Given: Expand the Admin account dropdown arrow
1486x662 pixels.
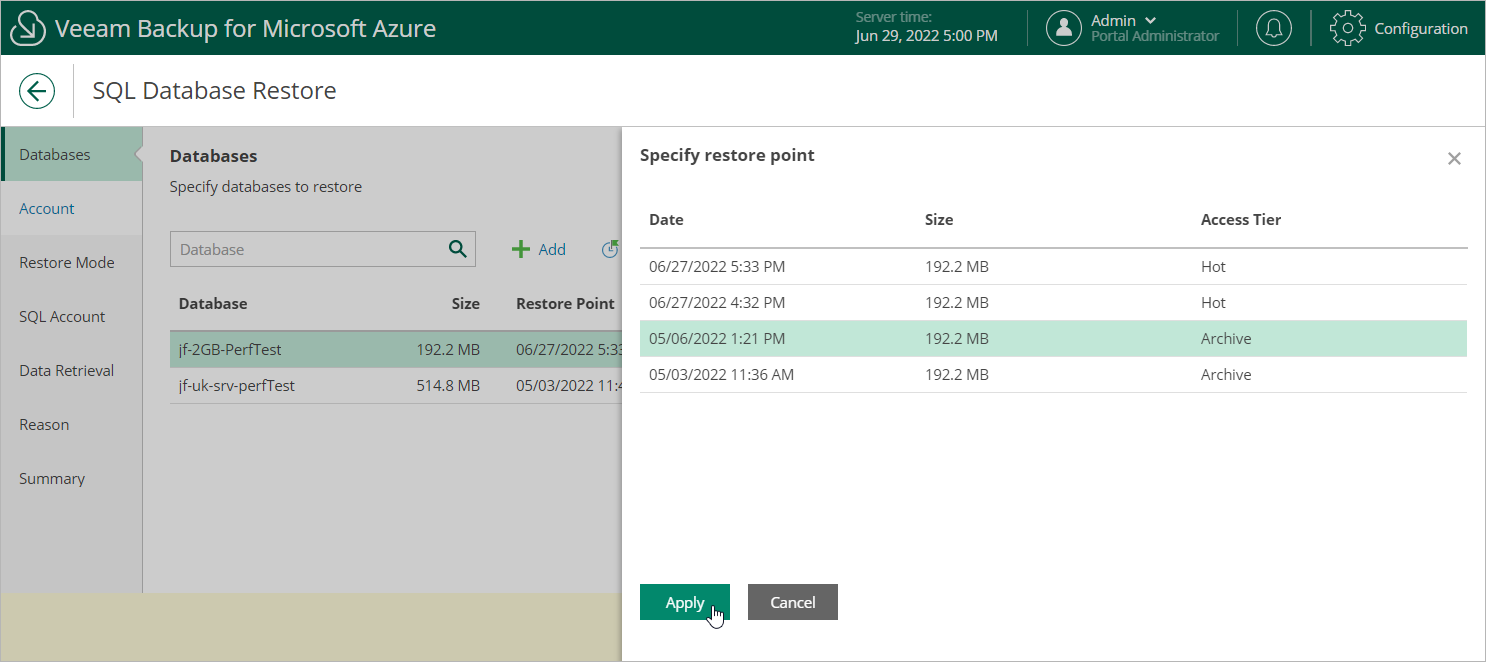Looking at the screenshot, I should tap(1151, 20).
